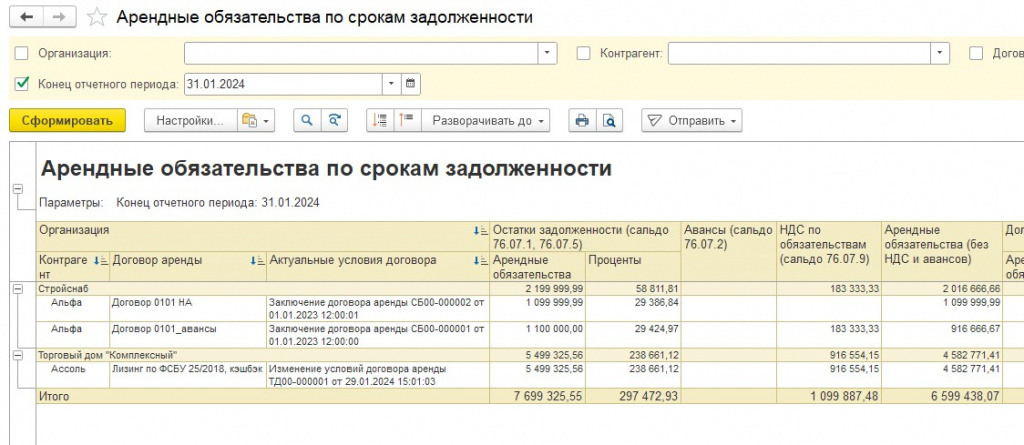
Task: Click into the Организация input field
Action: click(x=361, y=54)
